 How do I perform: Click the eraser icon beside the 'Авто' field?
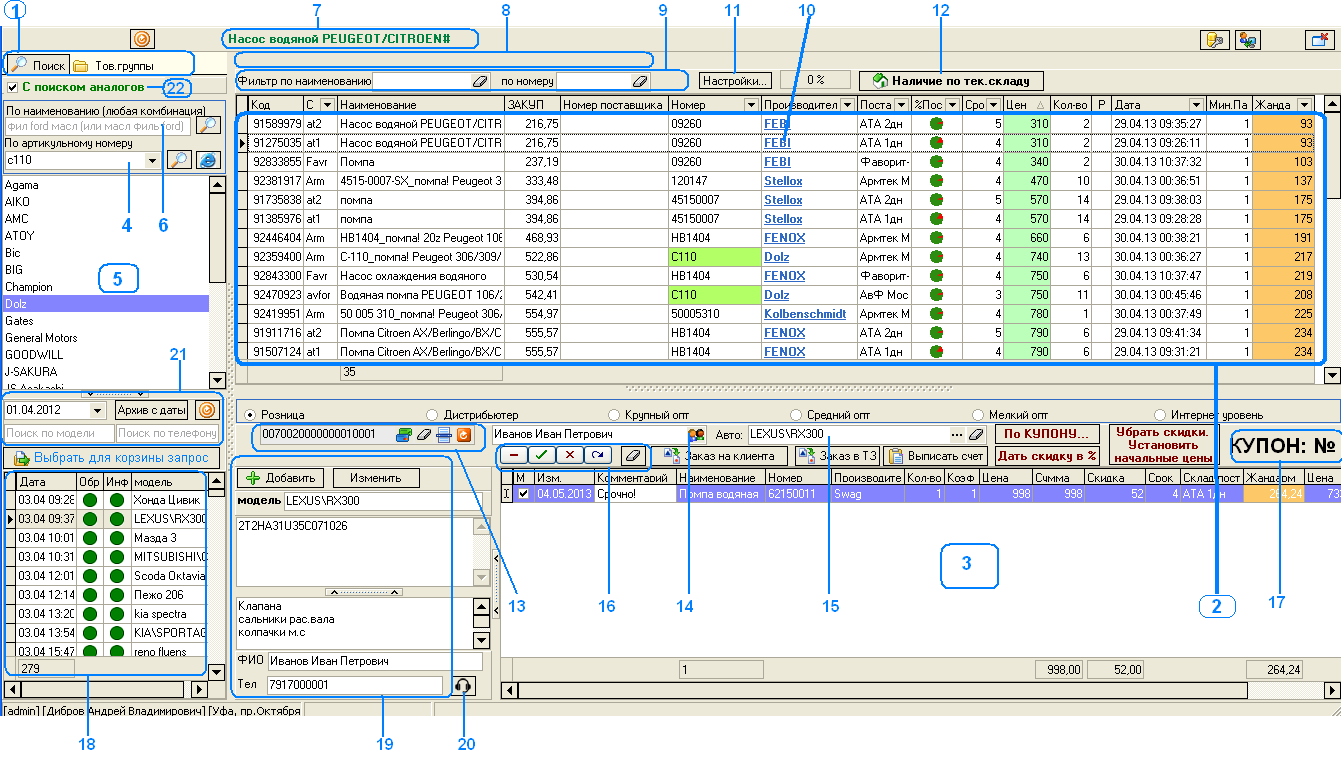(x=976, y=435)
